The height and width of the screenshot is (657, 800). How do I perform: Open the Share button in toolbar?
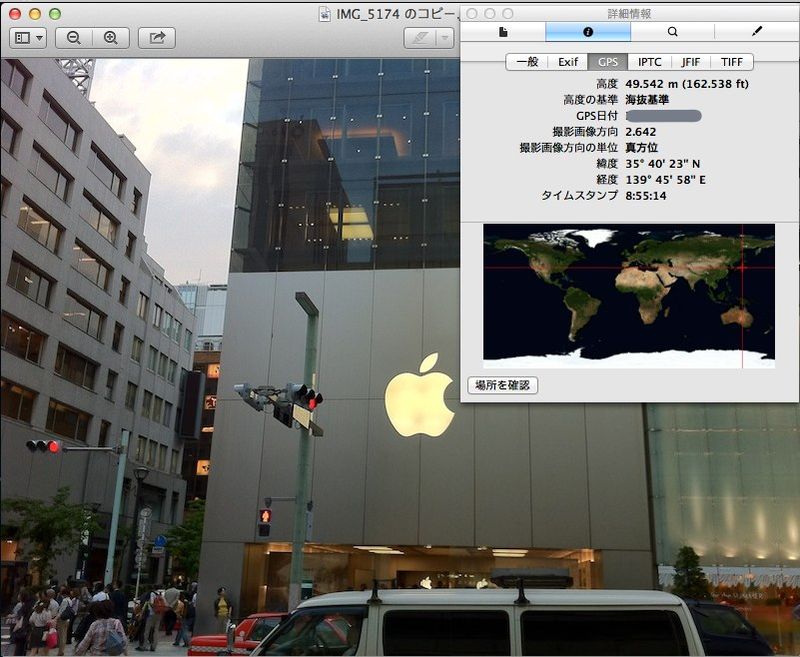[157, 38]
